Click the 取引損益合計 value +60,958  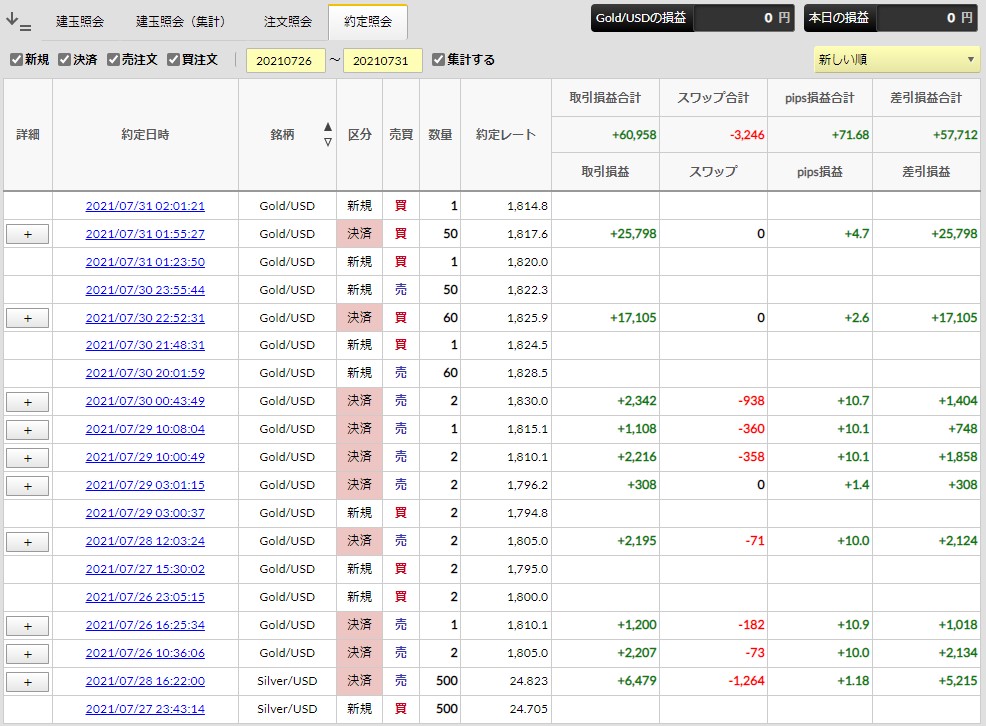(x=634, y=135)
